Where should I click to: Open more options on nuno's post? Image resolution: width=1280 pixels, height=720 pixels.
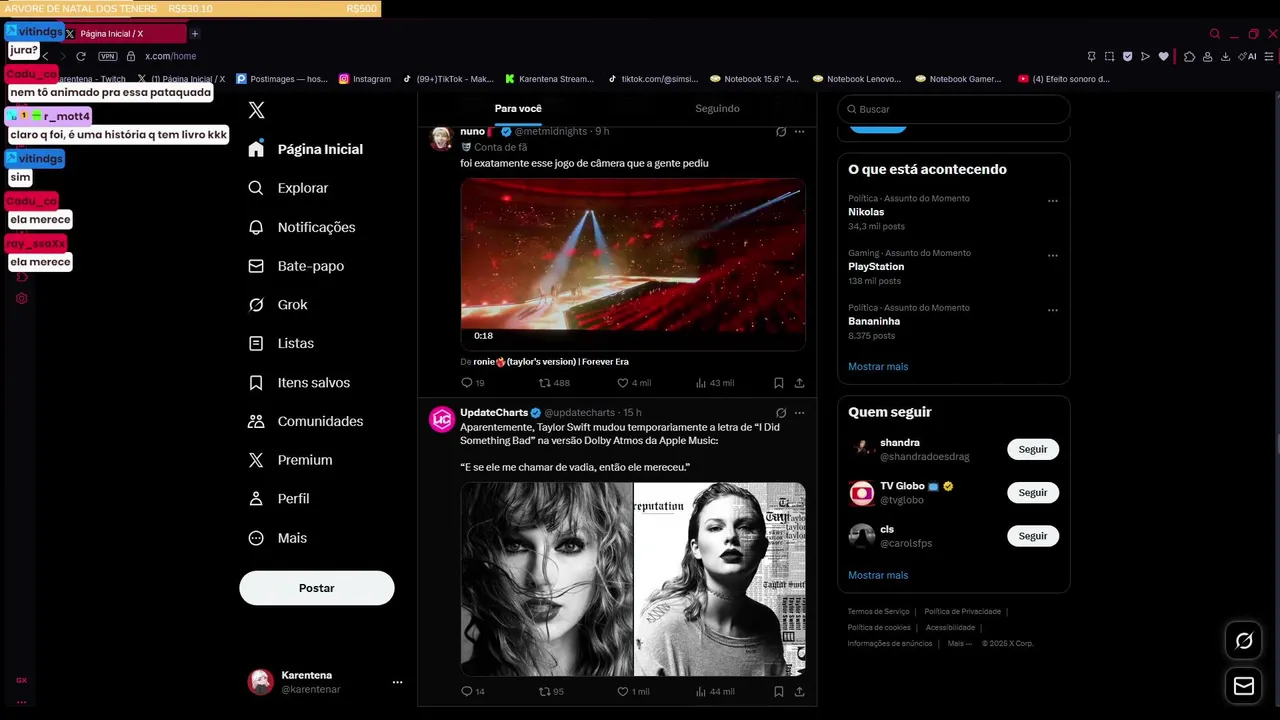click(x=799, y=131)
